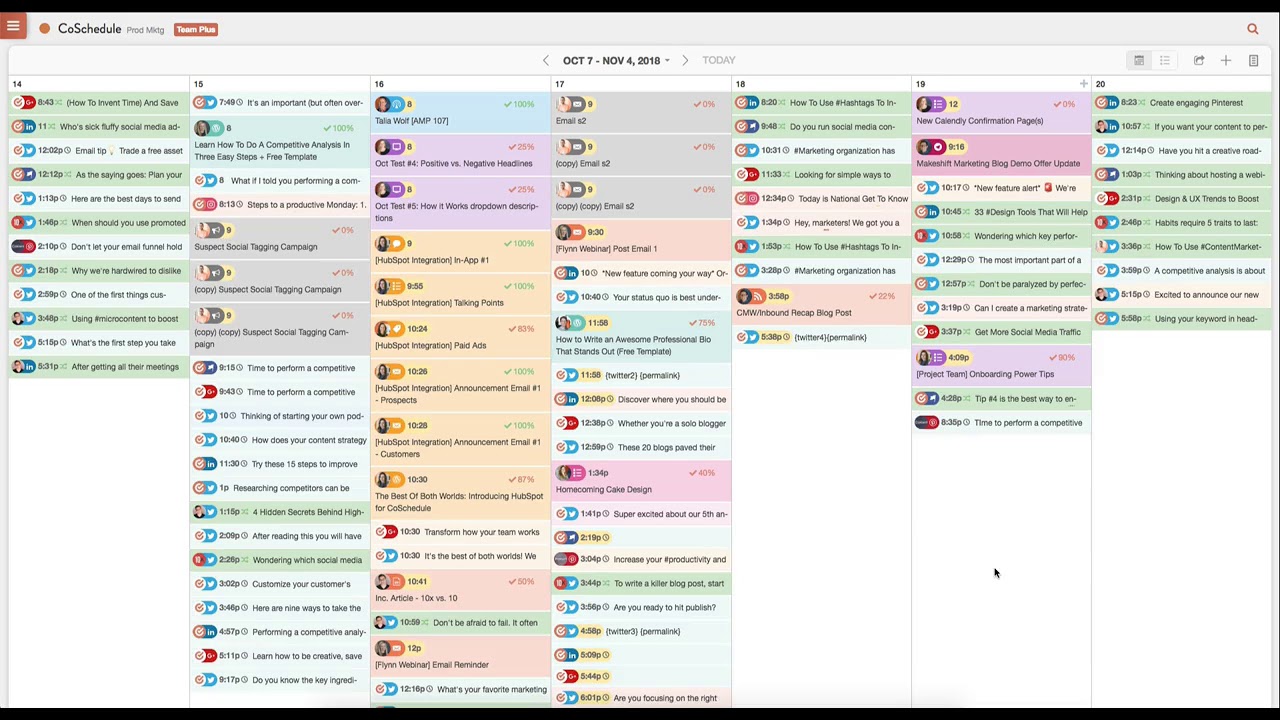Open 3:36p 'How To Use #ContentMarket-'

[1181, 247]
